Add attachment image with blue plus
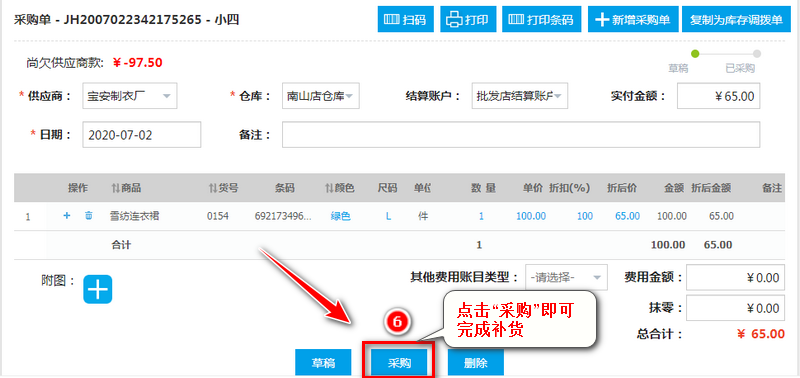800x378 pixels. 97,289
